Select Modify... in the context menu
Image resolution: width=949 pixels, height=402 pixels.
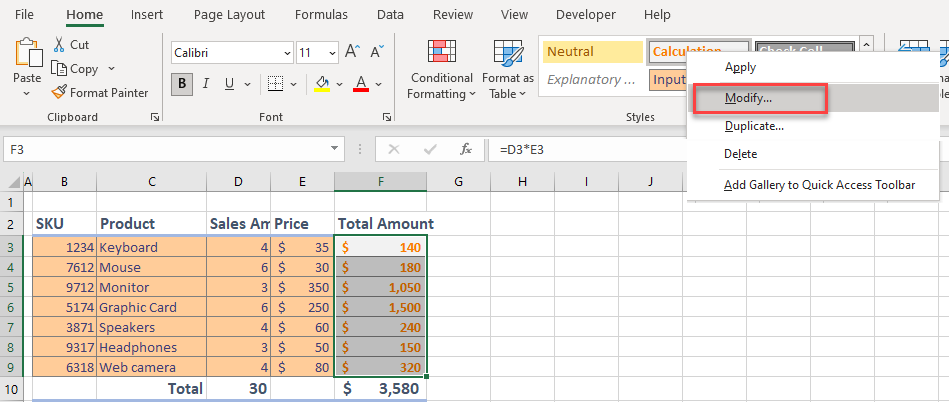(748, 98)
